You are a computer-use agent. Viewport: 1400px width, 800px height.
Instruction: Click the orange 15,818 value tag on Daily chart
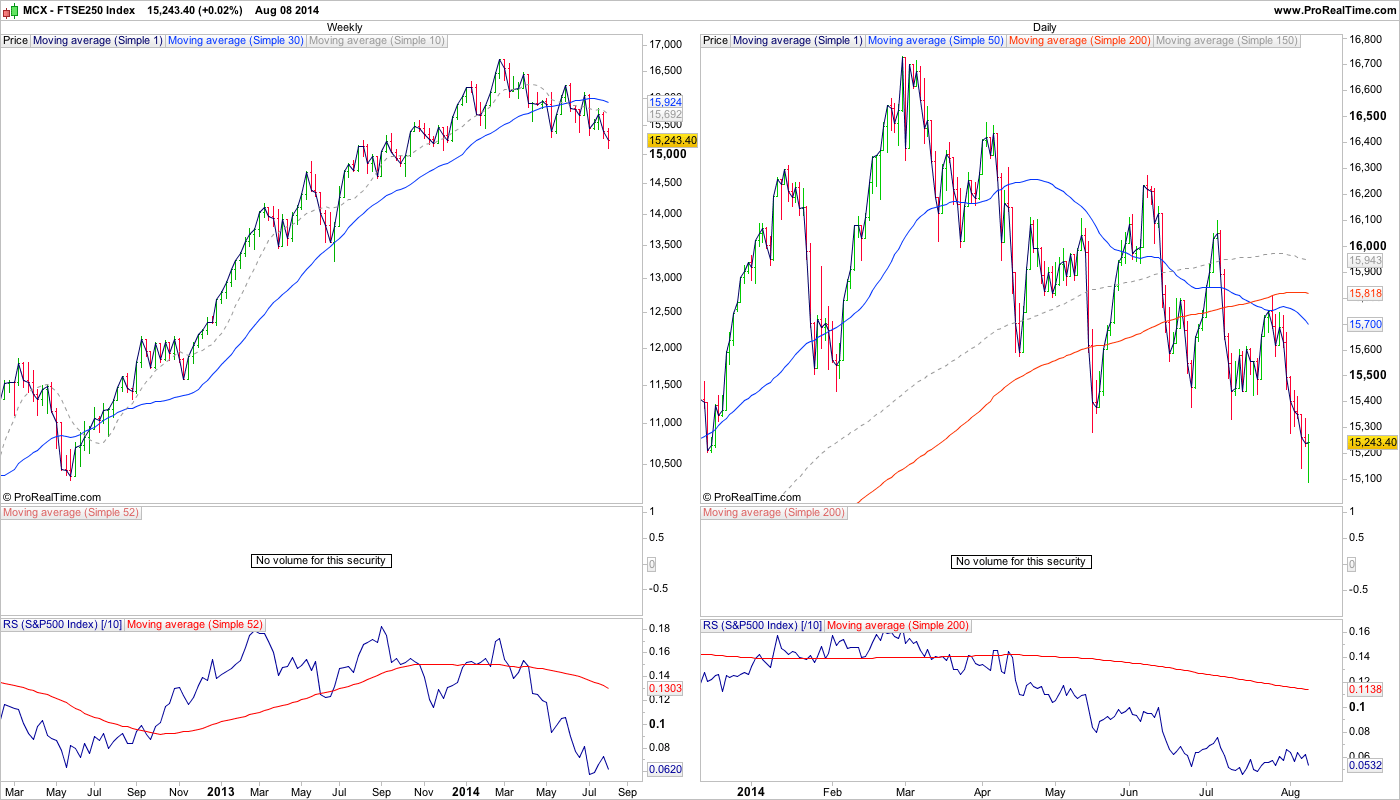(x=1365, y=293)
